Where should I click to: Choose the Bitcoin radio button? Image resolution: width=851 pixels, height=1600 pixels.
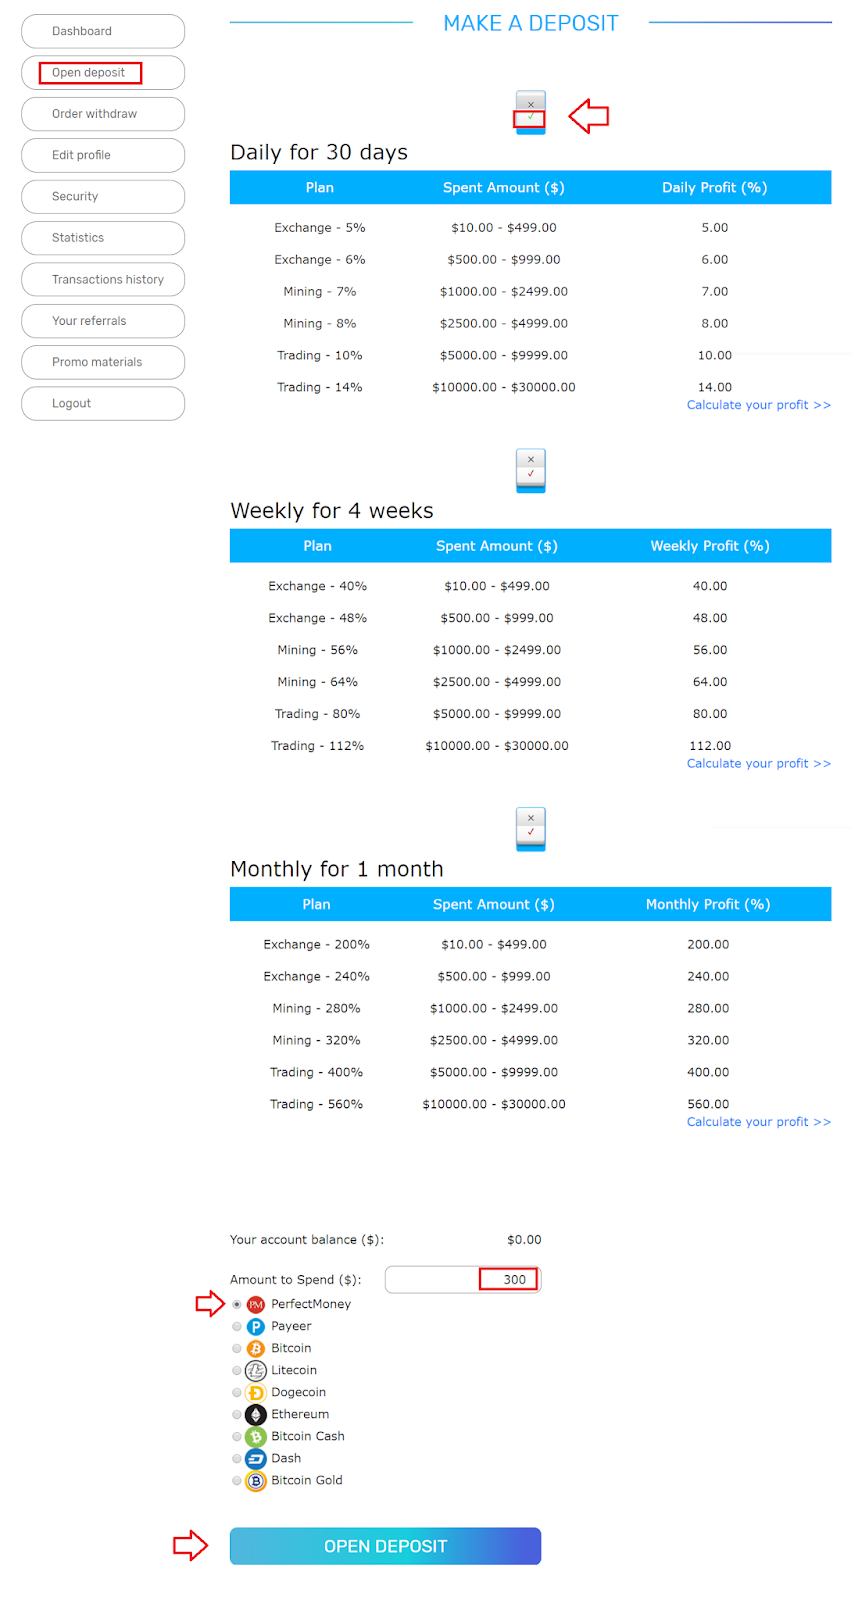[237, 1348]
